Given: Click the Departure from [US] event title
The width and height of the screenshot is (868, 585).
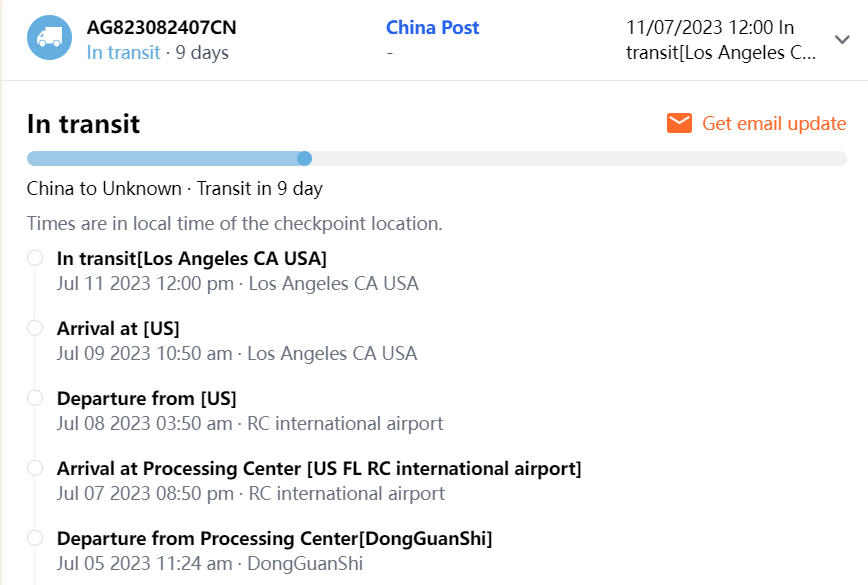Looking at the screenshot, I should point(146,398).
